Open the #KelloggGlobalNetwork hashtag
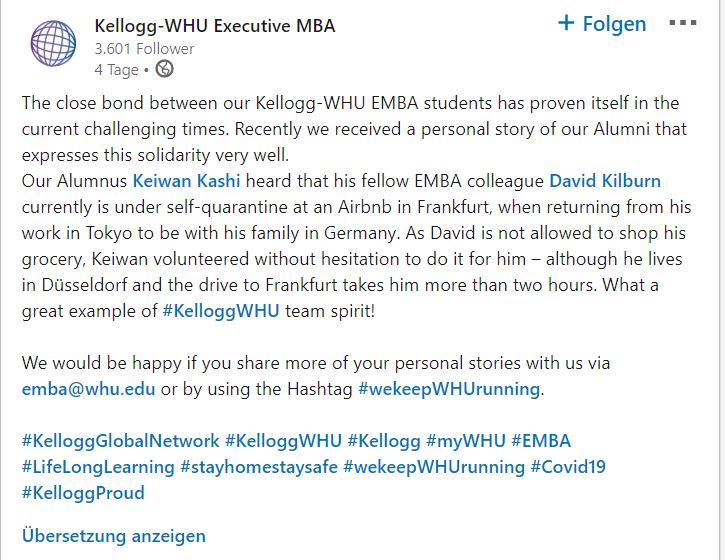The height and width of the screenshot is (560, 725). (120, 441)
